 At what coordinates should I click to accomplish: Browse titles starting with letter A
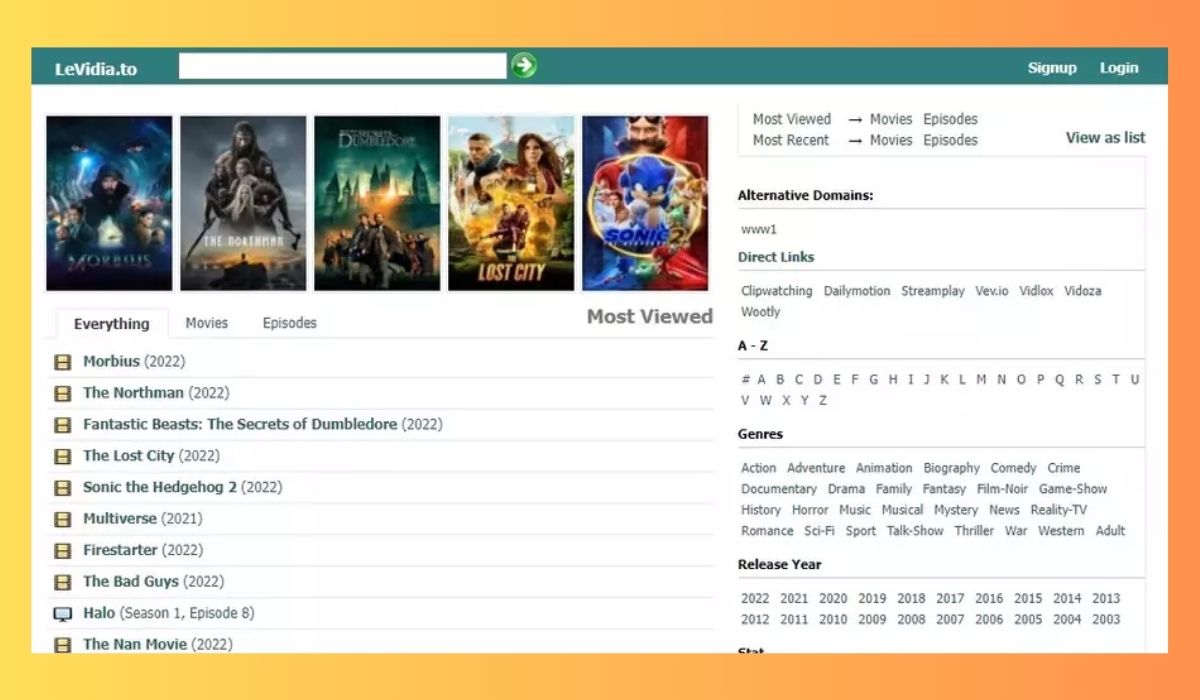click(x=762, y=380)
